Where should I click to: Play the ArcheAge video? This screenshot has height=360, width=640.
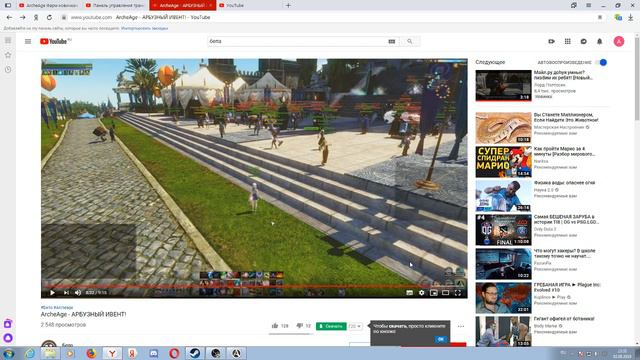[x=52, y=292]
